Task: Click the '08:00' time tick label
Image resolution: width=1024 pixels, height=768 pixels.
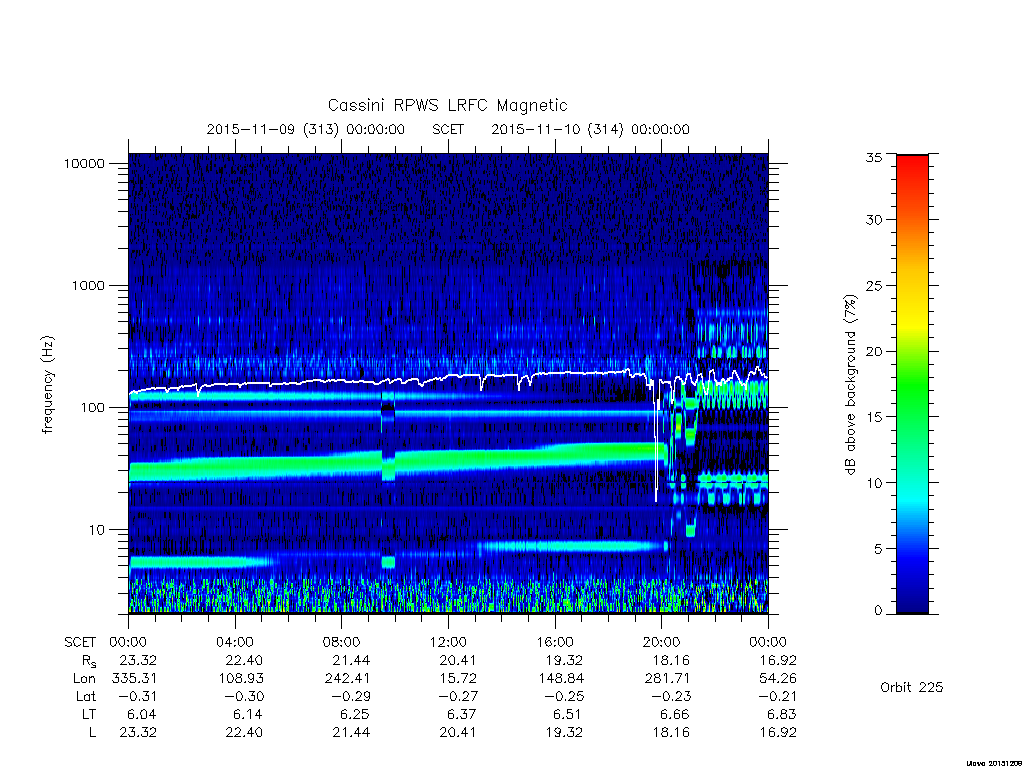Action: (x=342, y=643)
